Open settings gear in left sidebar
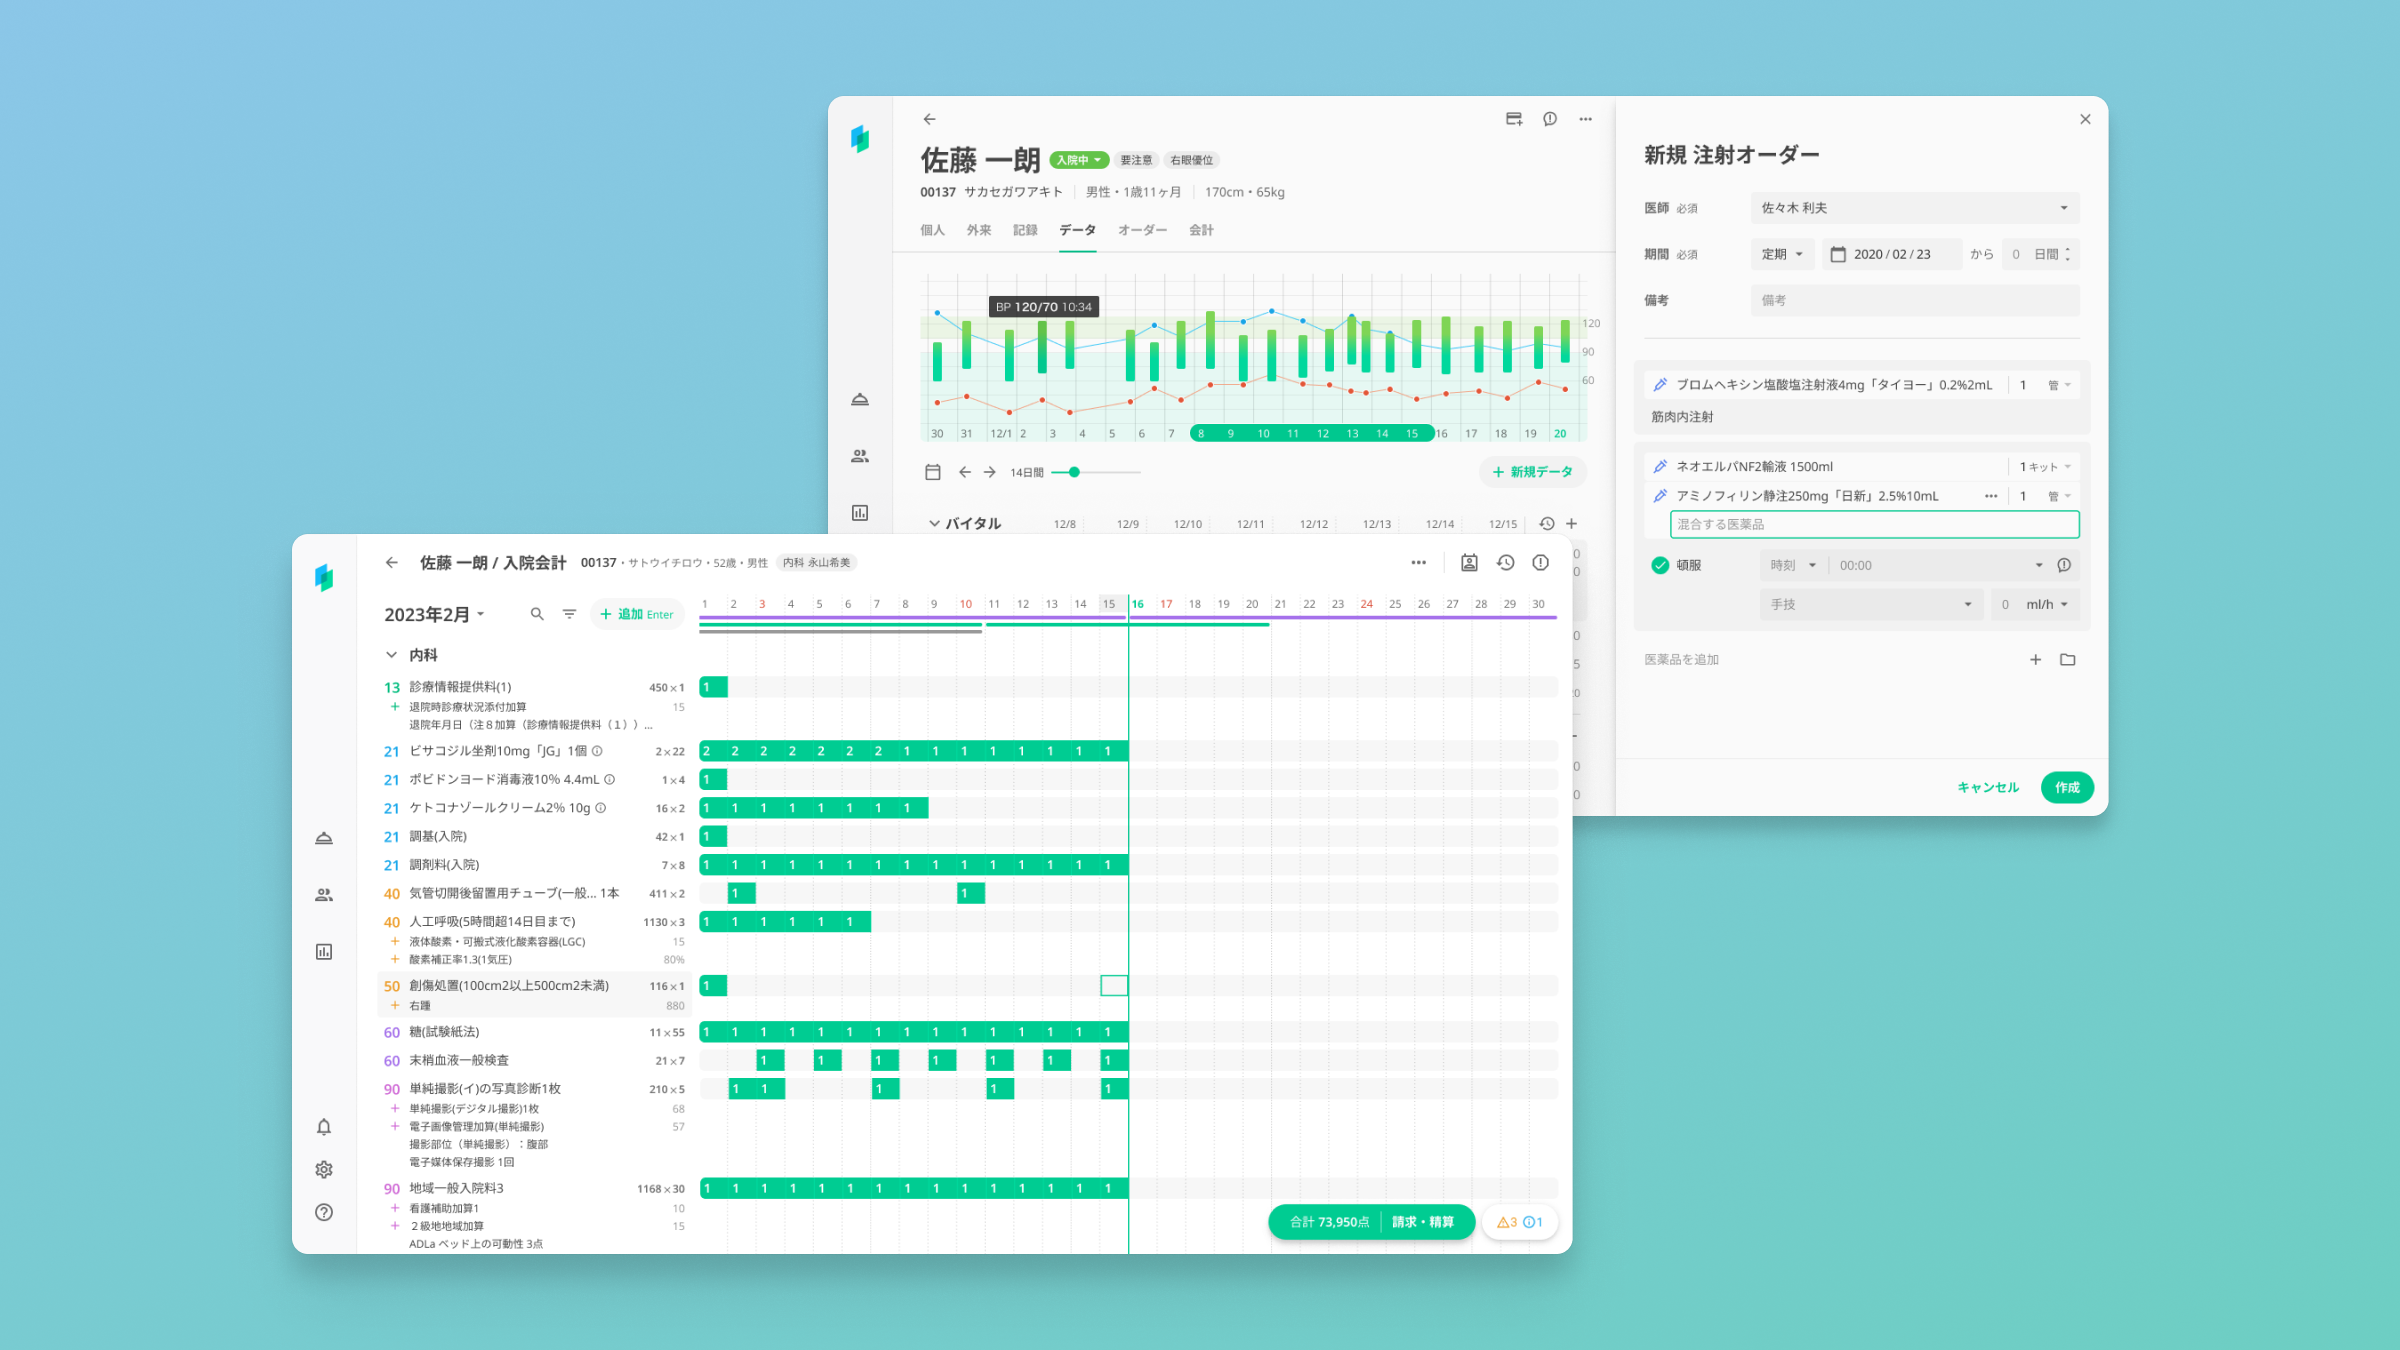 pos(324,1169)
